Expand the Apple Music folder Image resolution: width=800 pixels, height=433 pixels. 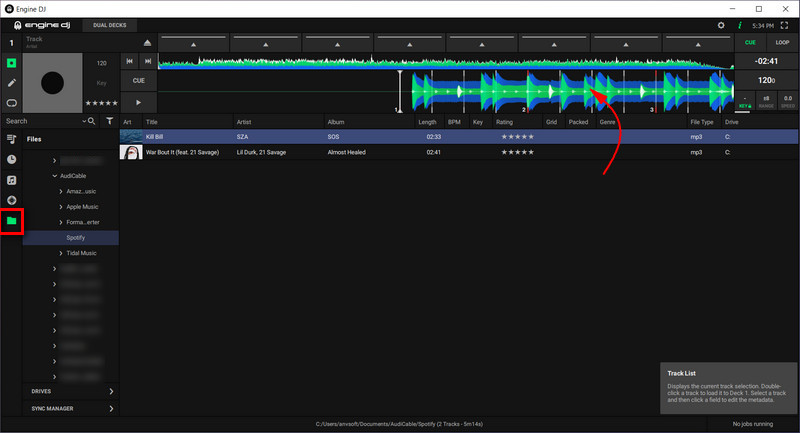(x=61, y=207)
